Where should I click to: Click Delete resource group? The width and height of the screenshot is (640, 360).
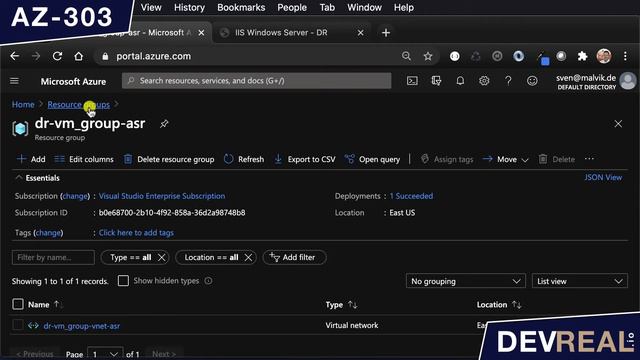[x=169, y=159]
